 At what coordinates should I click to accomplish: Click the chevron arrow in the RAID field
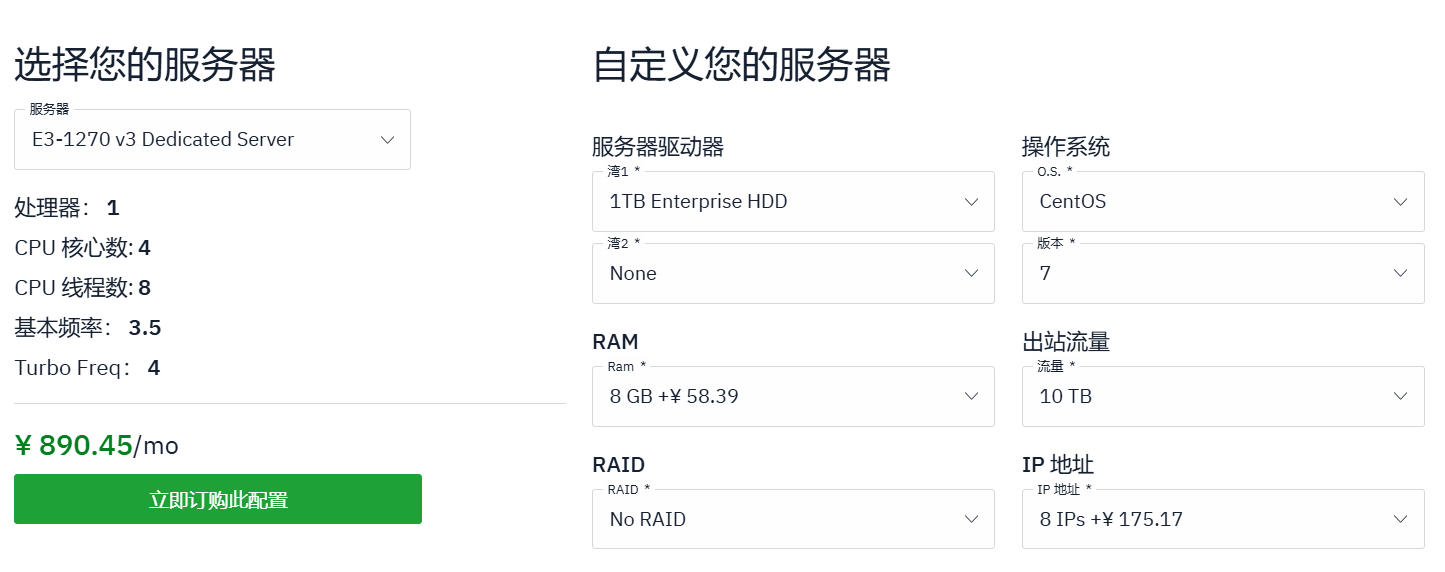971,520
